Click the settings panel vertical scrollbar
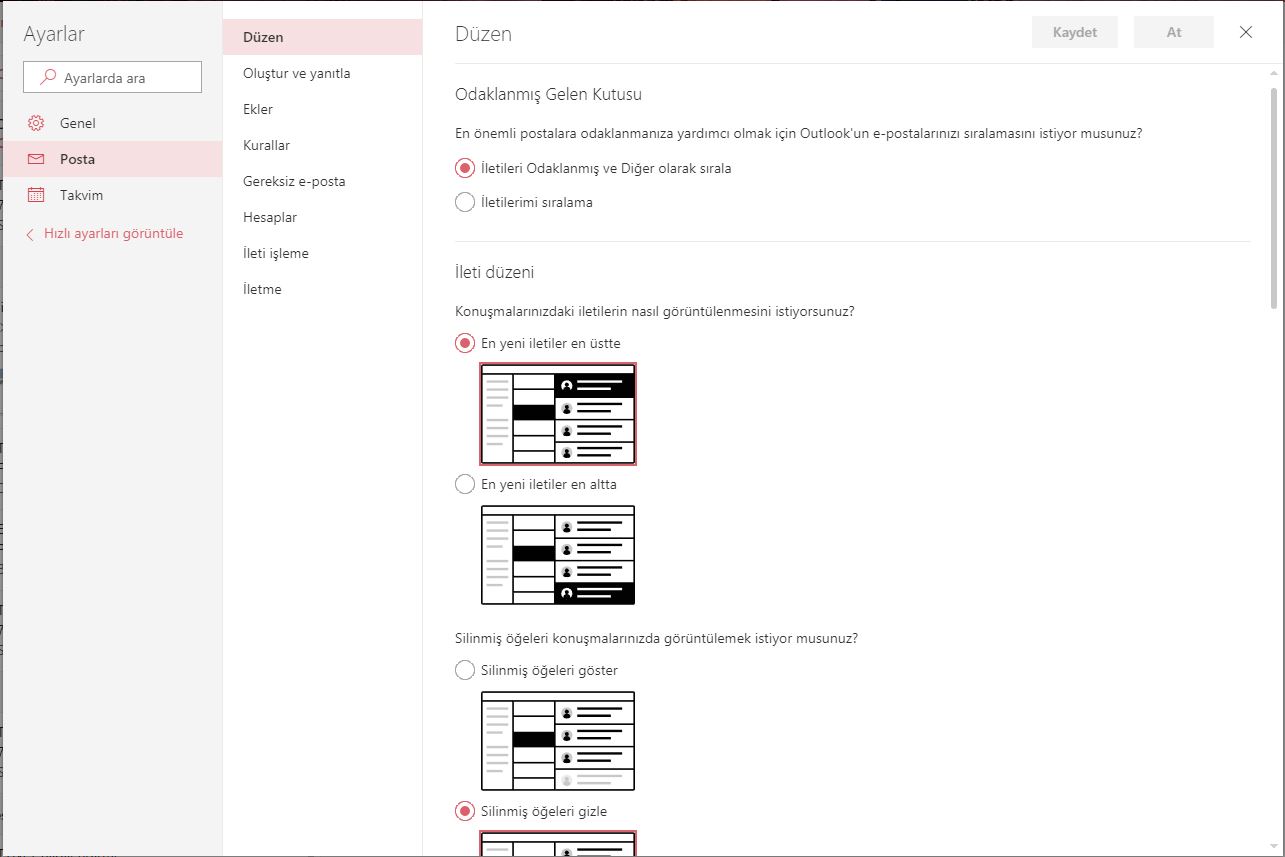 pyautogui.click(x=1274, y=198)
